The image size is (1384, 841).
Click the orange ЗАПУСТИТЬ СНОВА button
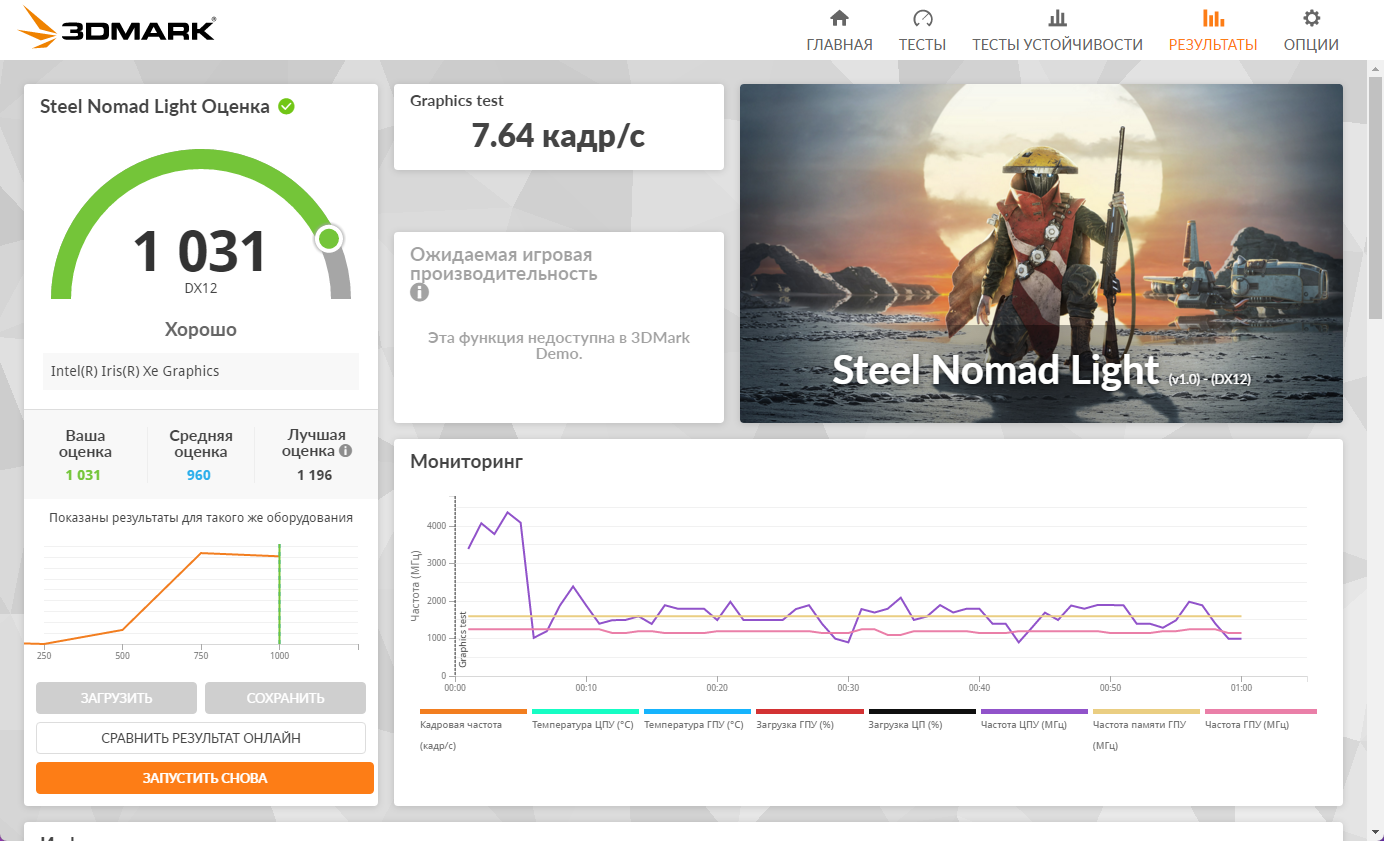[205, 778]
